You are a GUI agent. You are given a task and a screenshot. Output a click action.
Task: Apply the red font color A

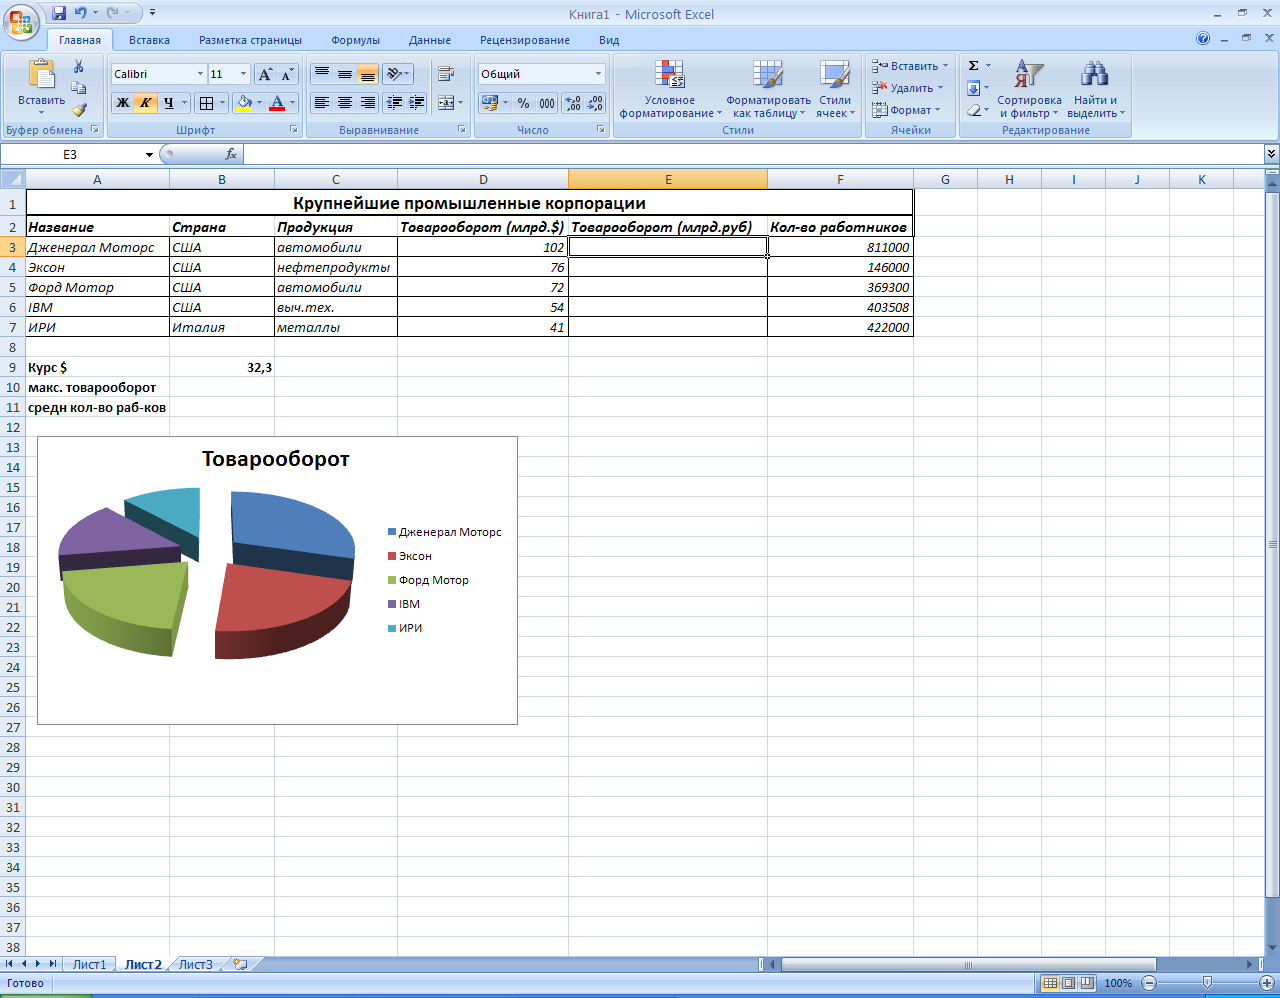[x=277, y=103]
